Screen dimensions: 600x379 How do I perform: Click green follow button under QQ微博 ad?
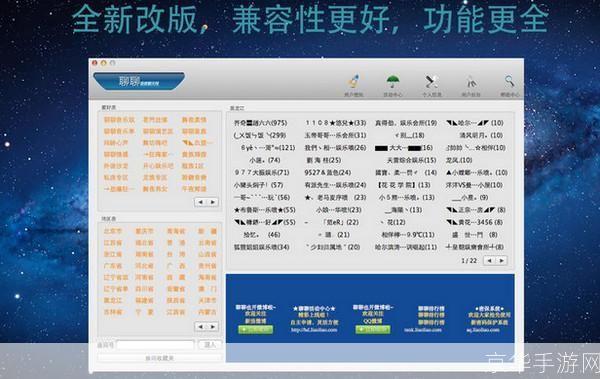coord(373,329)
